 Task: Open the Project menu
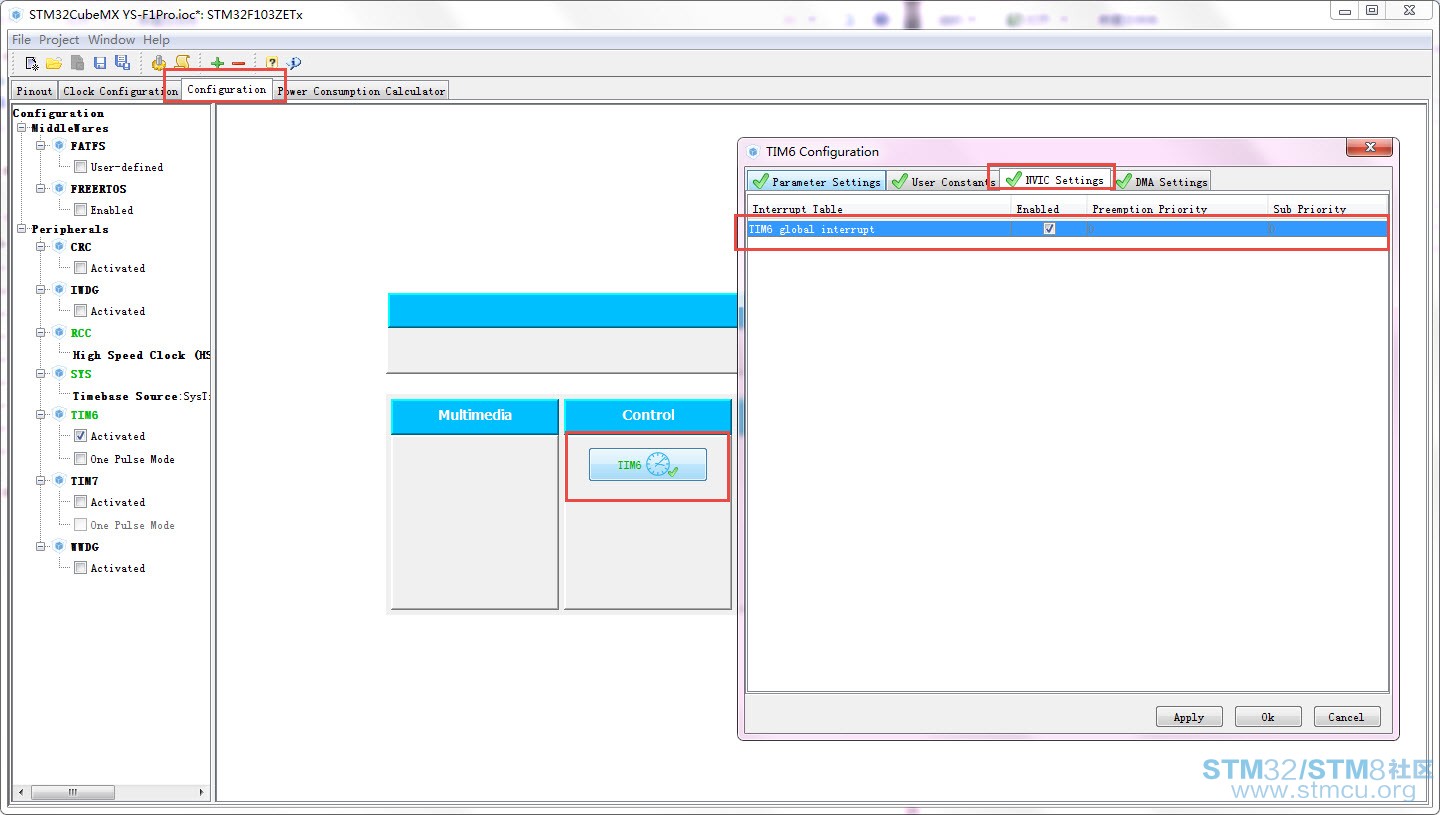click(59, 40)
